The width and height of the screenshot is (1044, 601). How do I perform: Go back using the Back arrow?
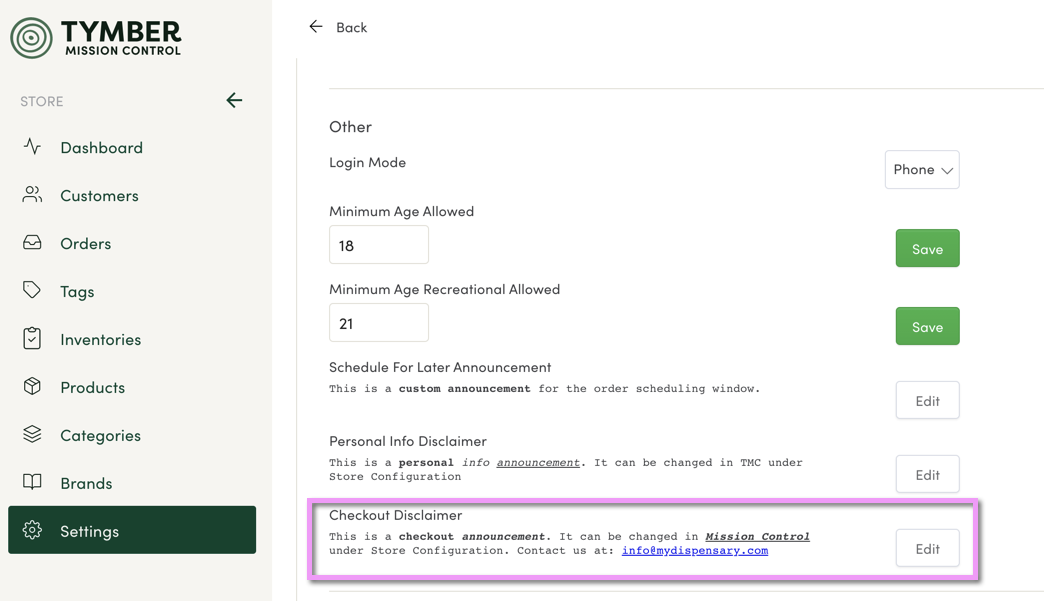click(x=317, y=27)
